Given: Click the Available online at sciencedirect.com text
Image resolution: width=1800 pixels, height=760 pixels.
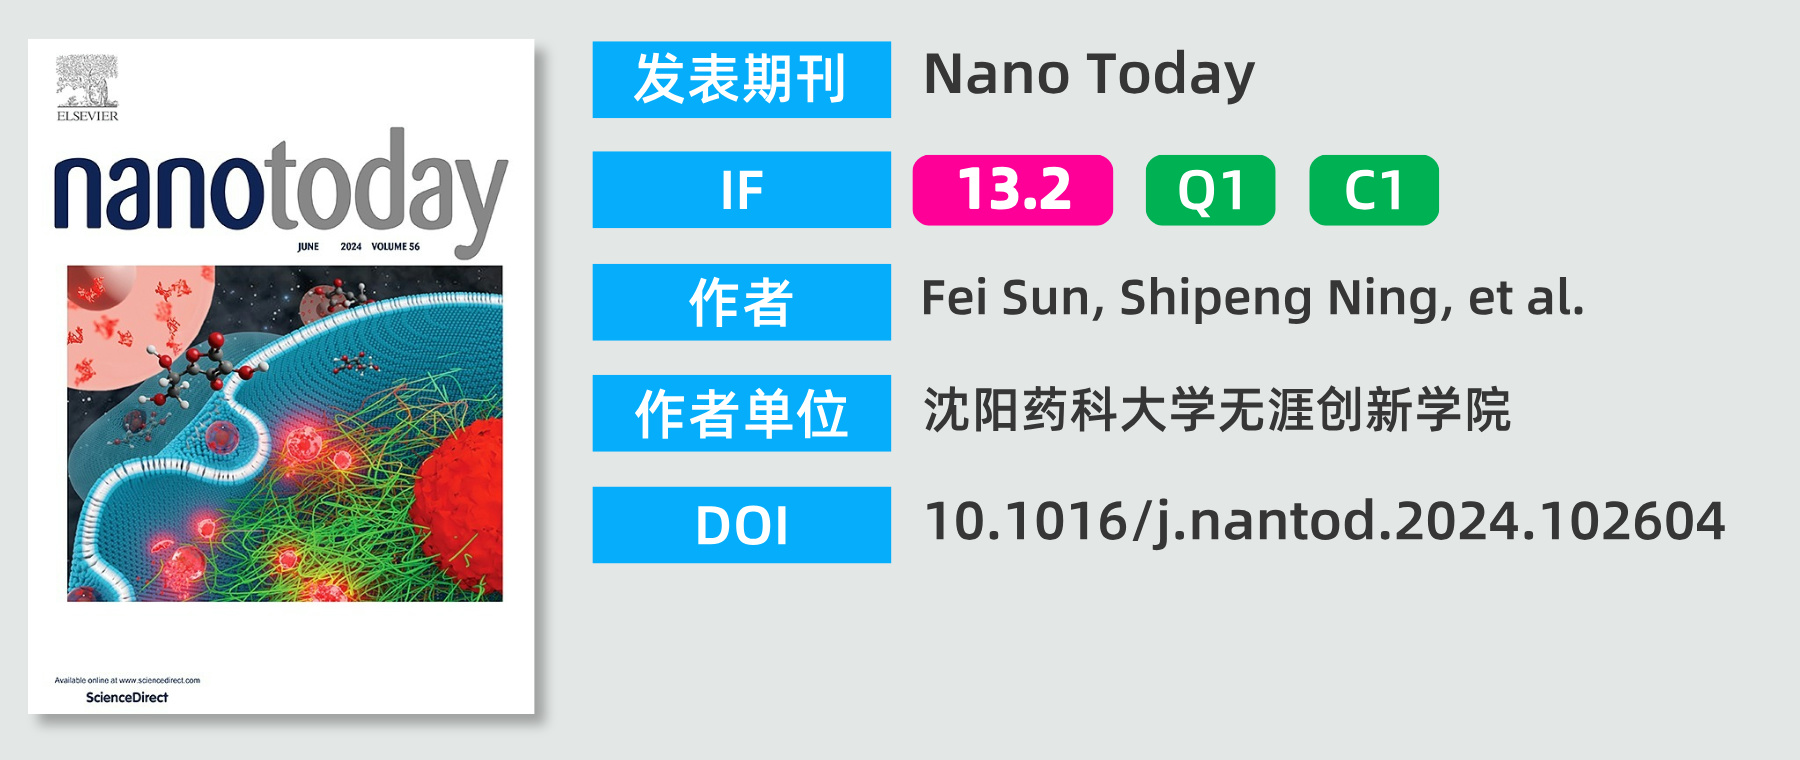Looking at the screenshot, I should (127, 680).
